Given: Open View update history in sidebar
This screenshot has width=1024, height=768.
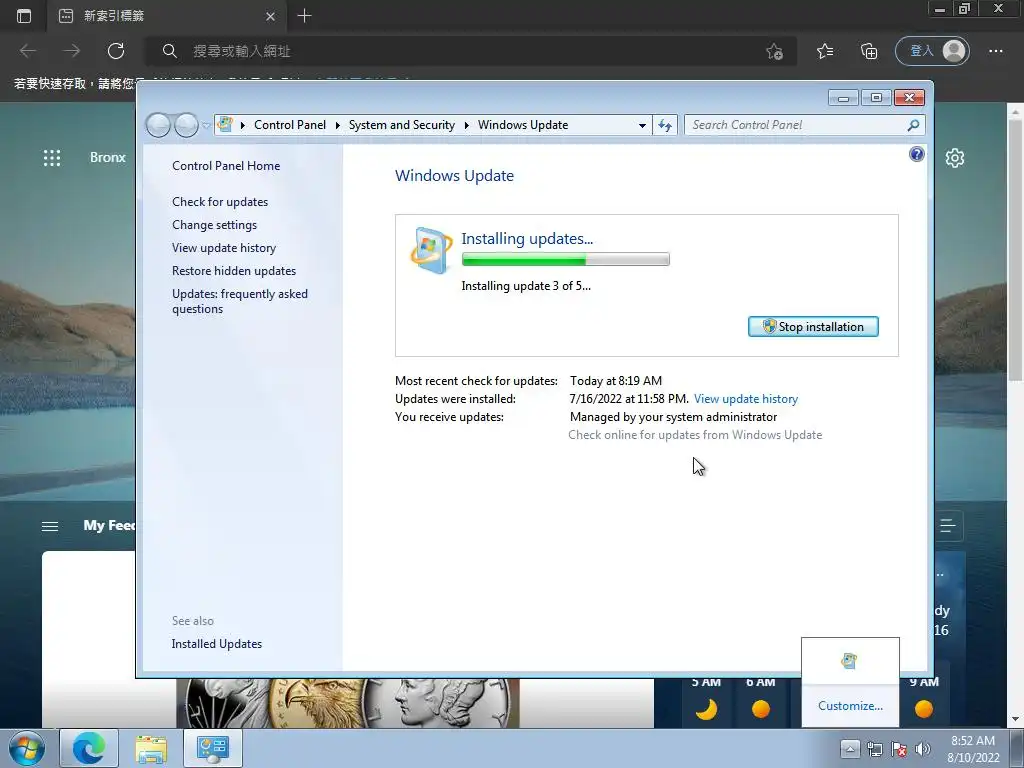Looking at the screenshot, I should pyautogui.click(x=224, y=248).
